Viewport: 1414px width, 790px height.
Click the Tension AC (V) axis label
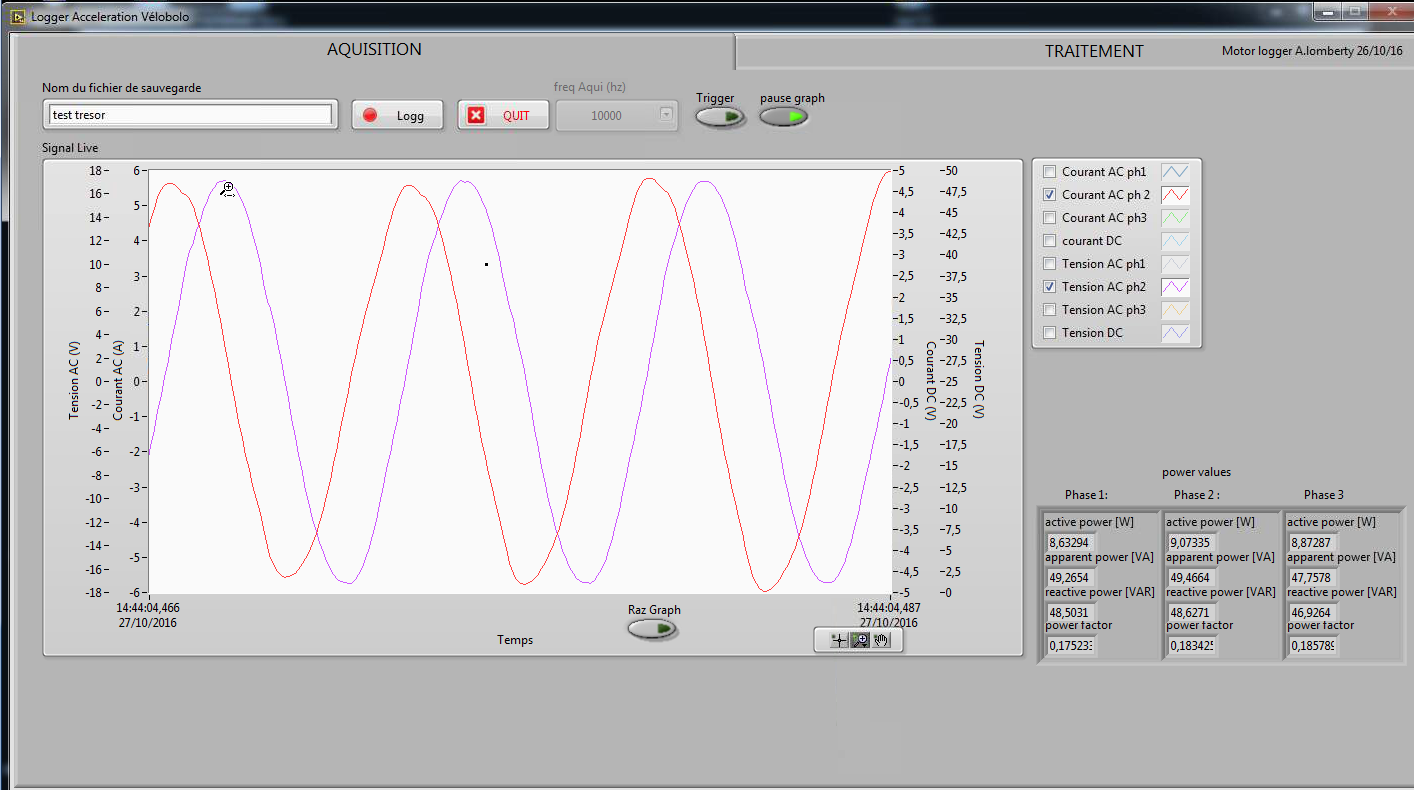click(74, 380)
